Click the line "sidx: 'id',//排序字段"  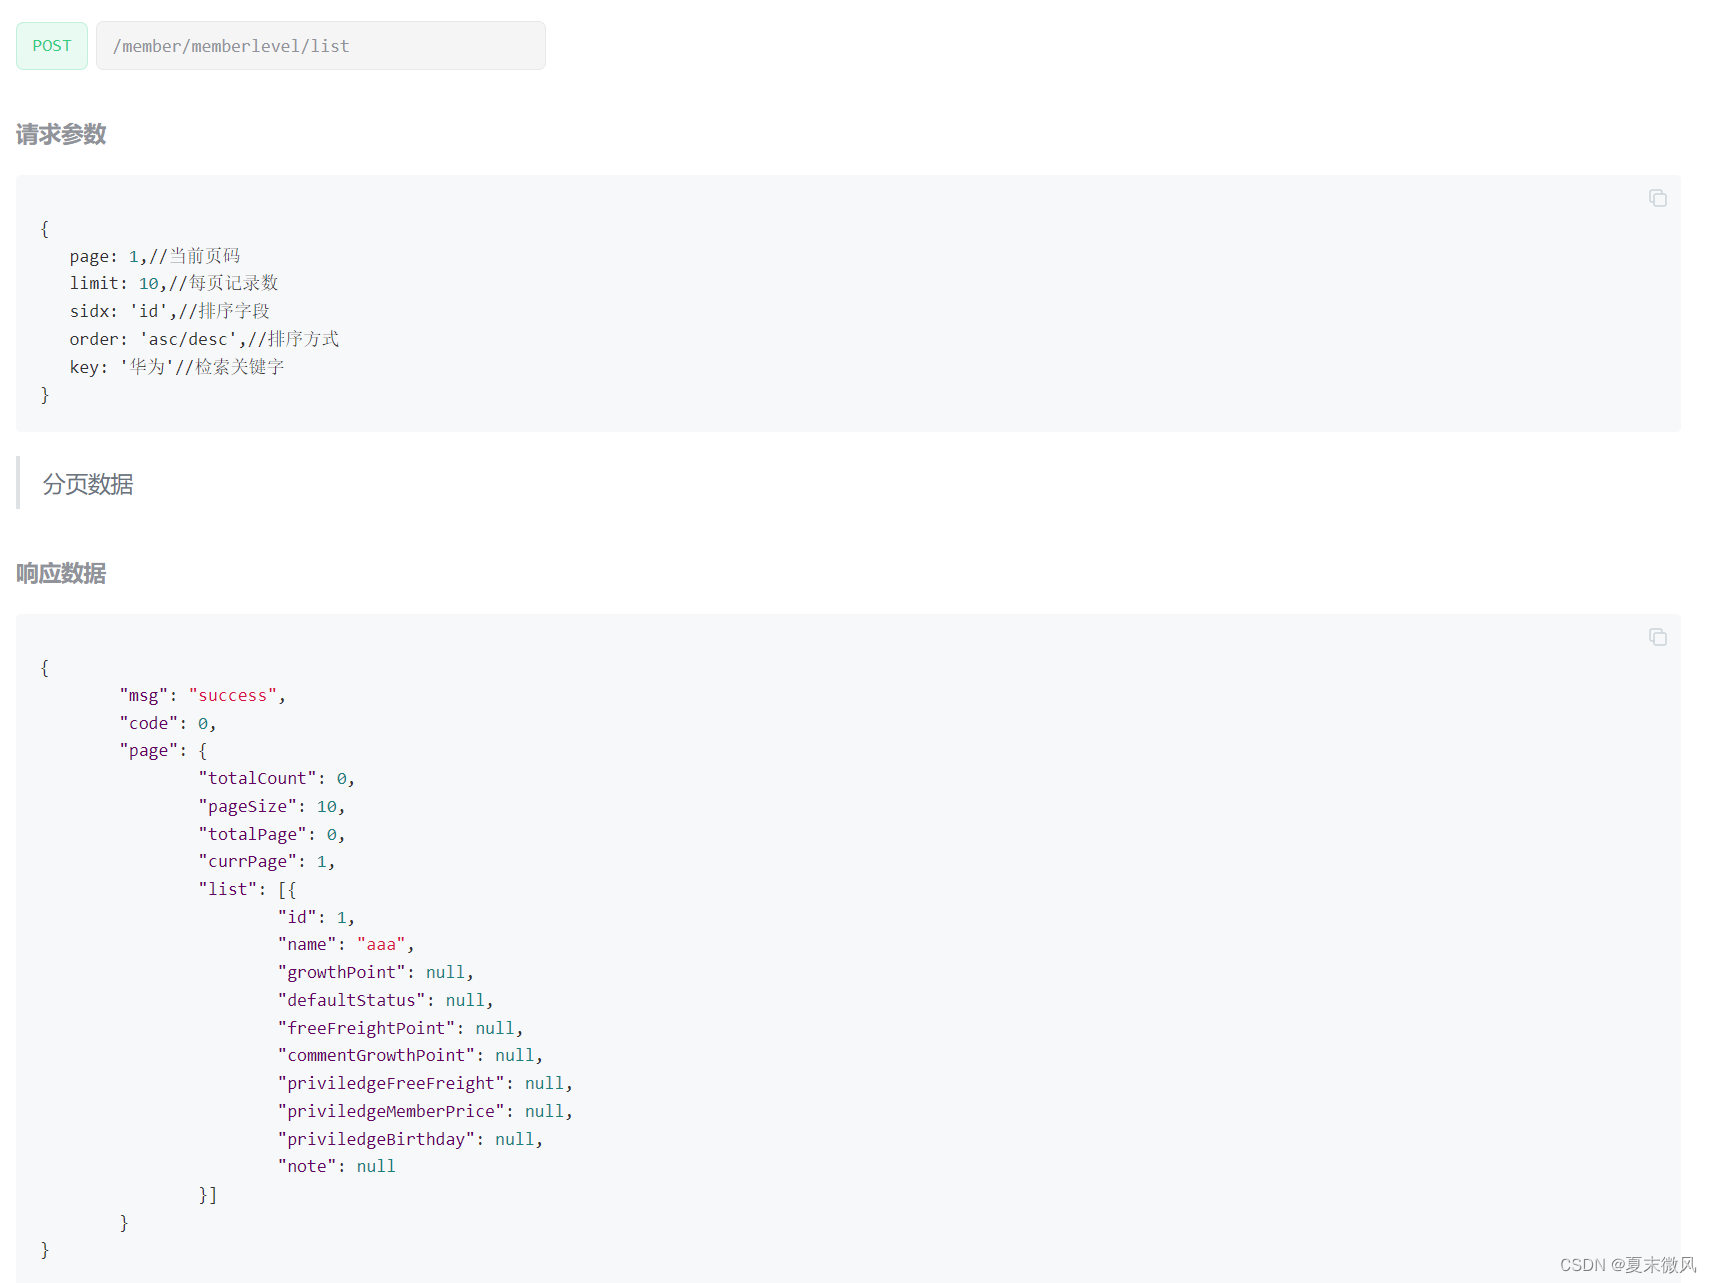click(170, 311)
